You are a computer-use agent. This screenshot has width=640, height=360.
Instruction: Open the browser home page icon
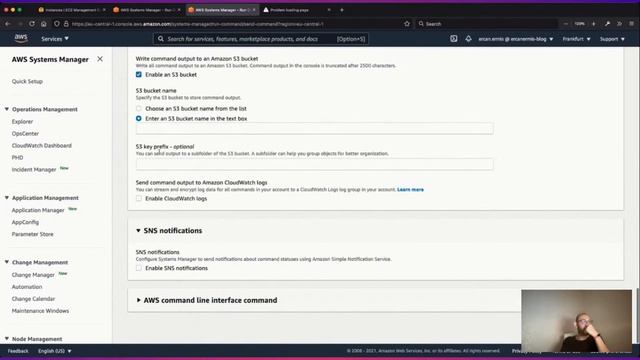point(44,24)
